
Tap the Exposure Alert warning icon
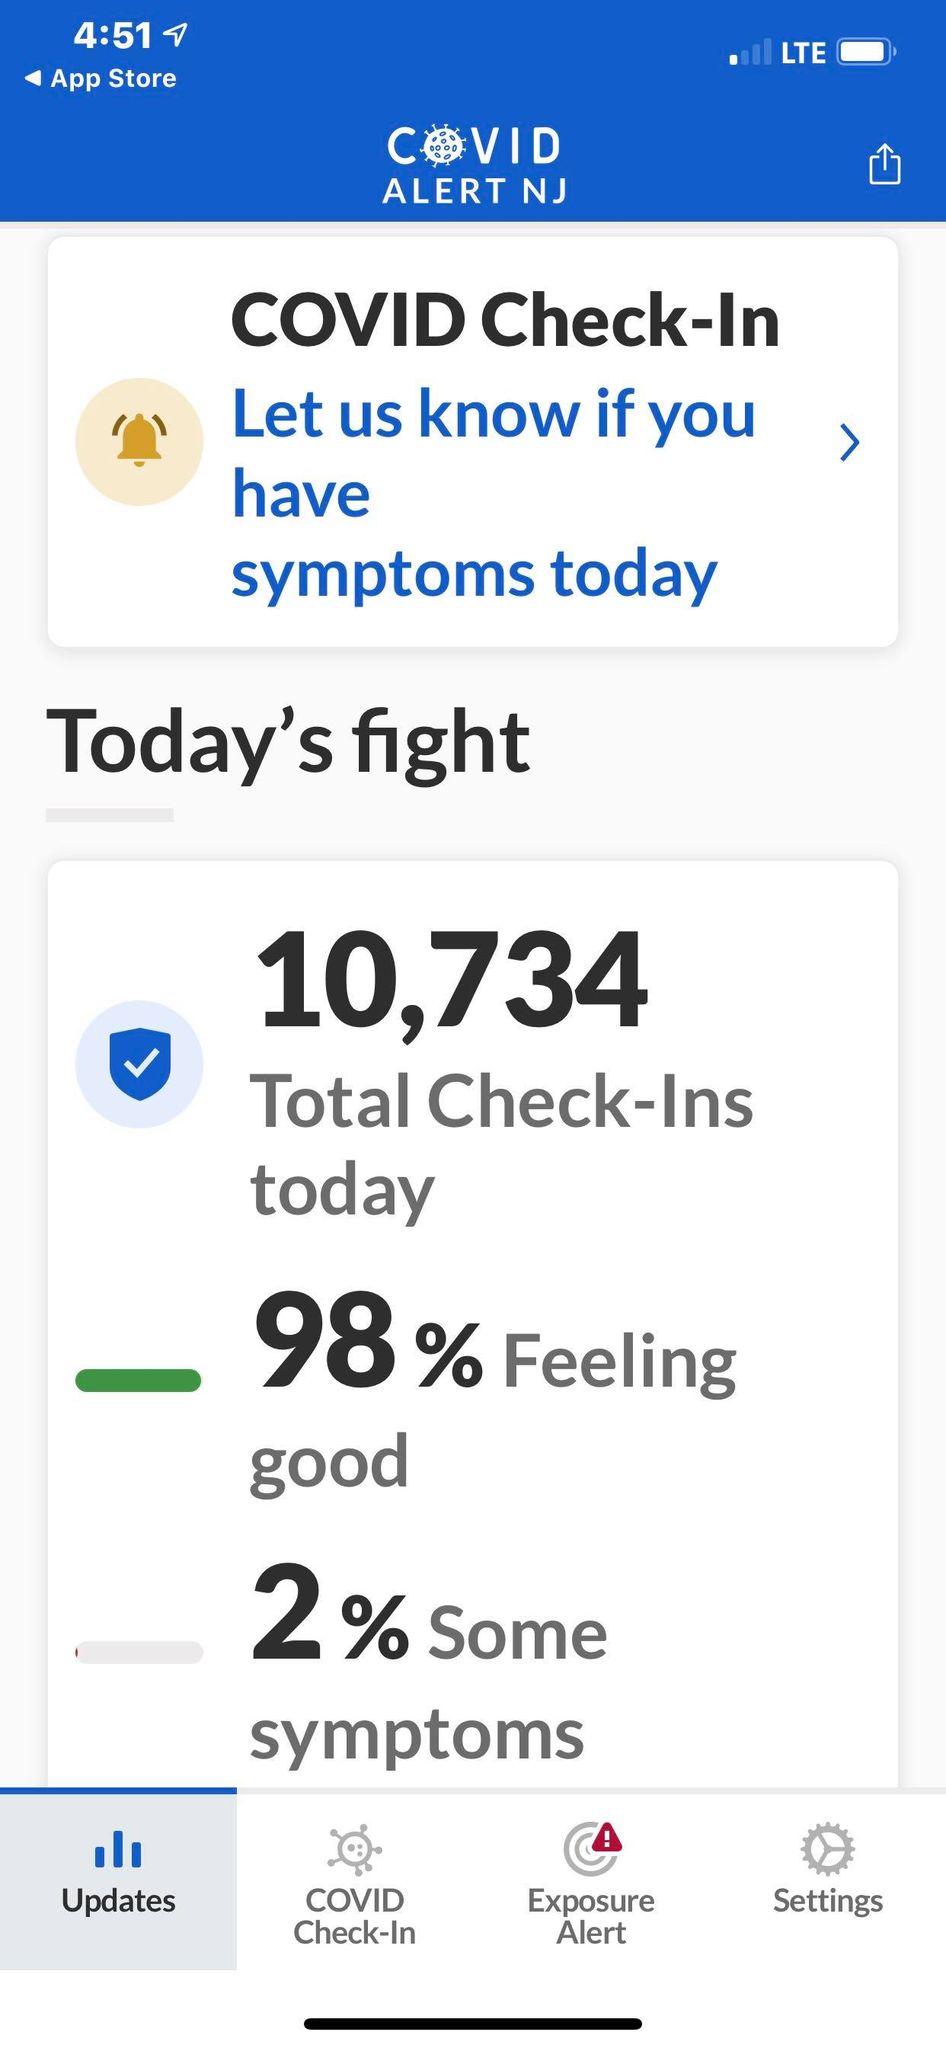point(592,1848)
